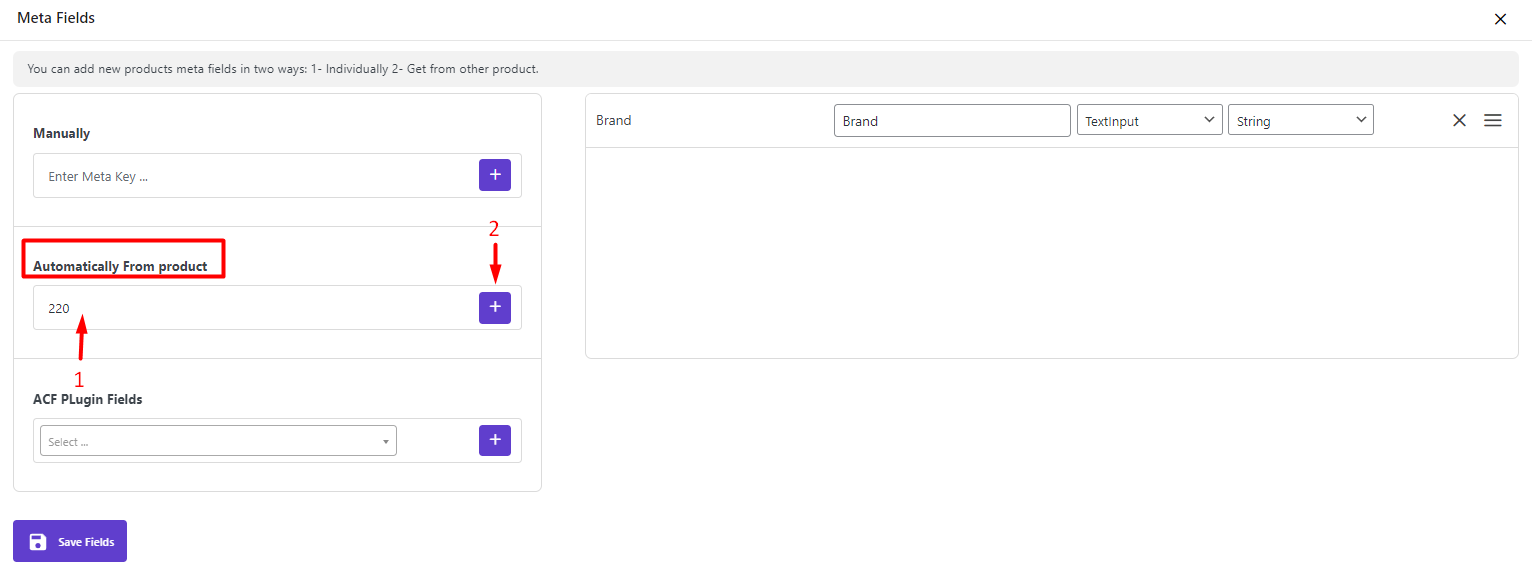1532x588 pixels.
Task: Remove the Brand meta field row
Action: (1459, 120)
